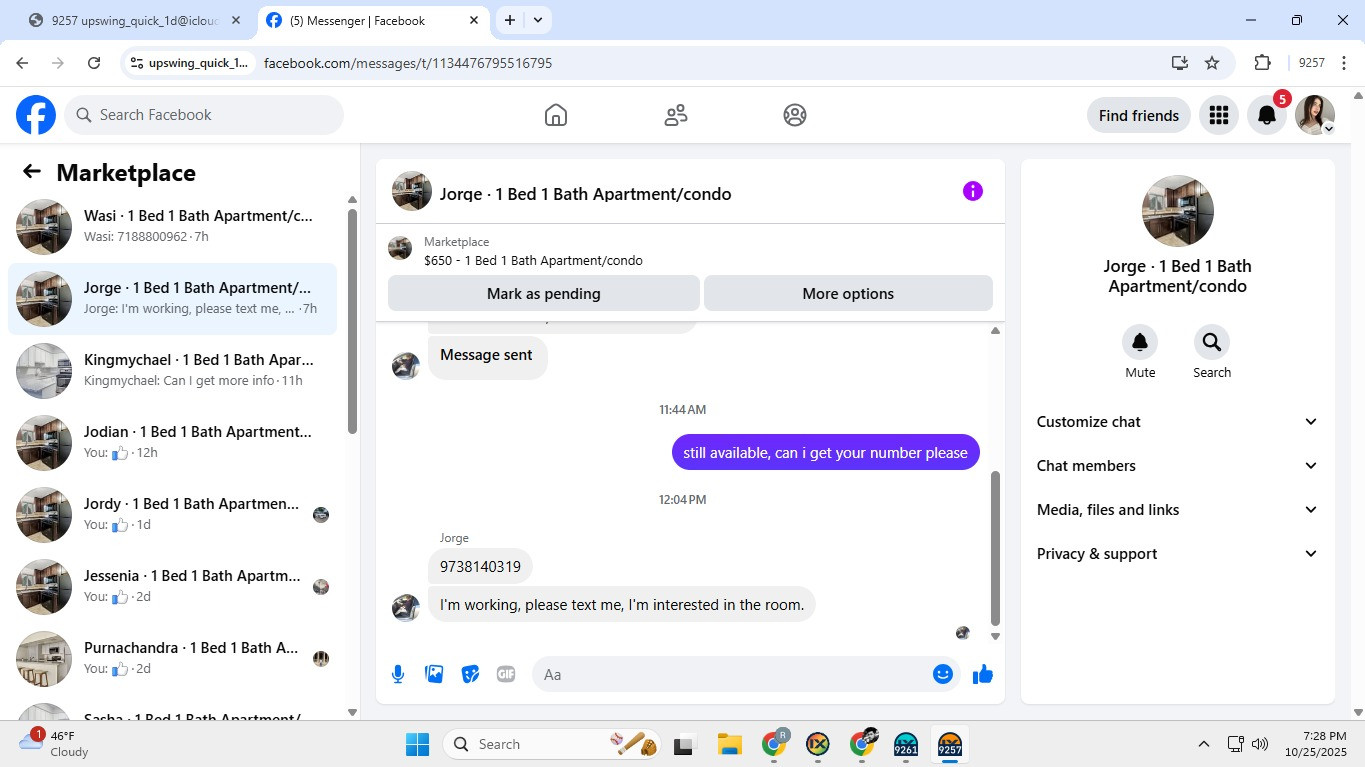View site information icon in address bar
The width and height of the screenshot is (1365, 767).
click(137, 63)
